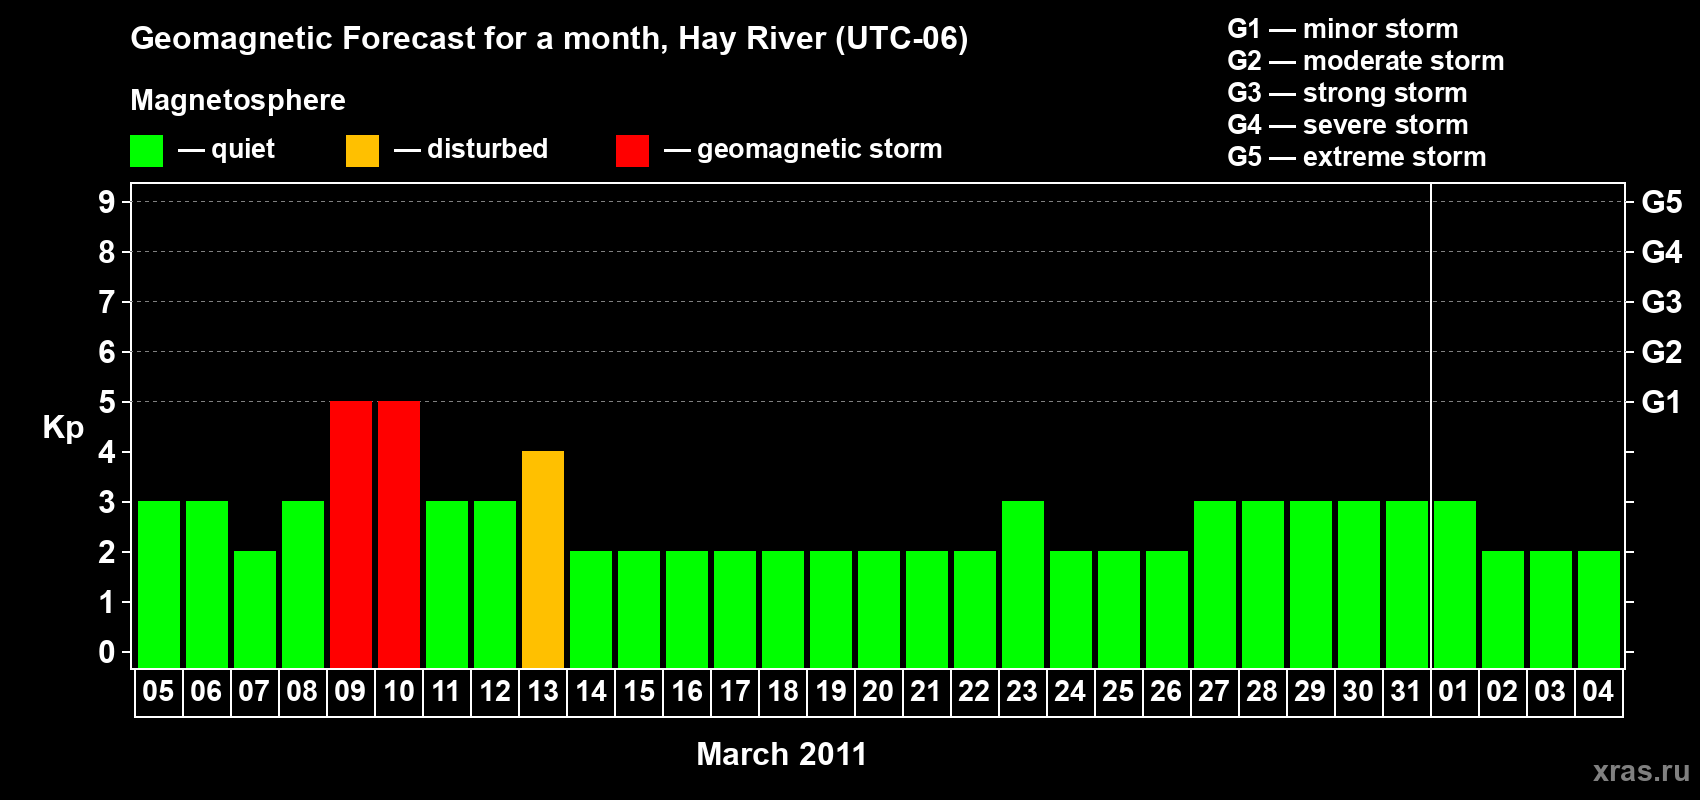Screen dimensions: 1700x800
Task: Click the 'G1 — minor storm' legend line
Action: (1343, 29)
